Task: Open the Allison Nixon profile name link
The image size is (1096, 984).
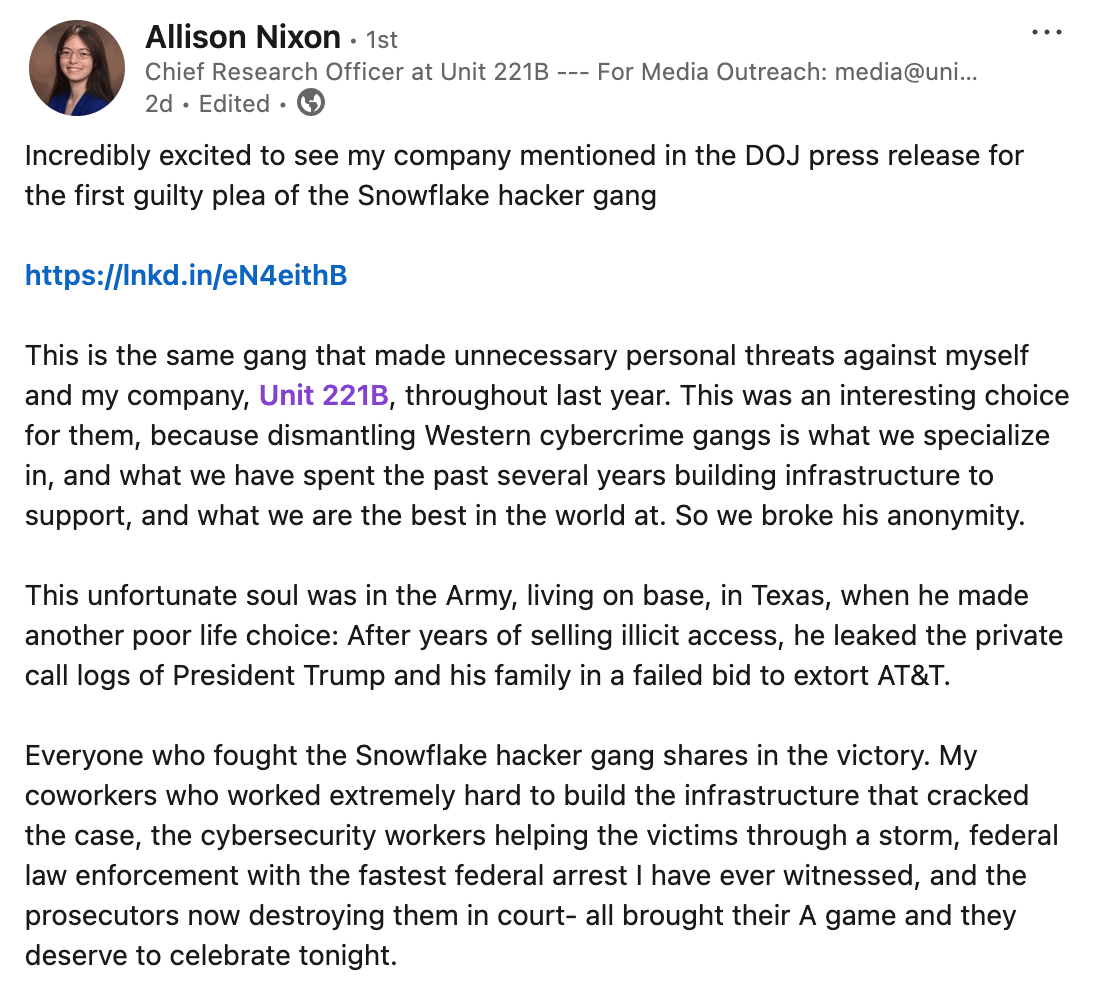Action: (x=243, y=37)
